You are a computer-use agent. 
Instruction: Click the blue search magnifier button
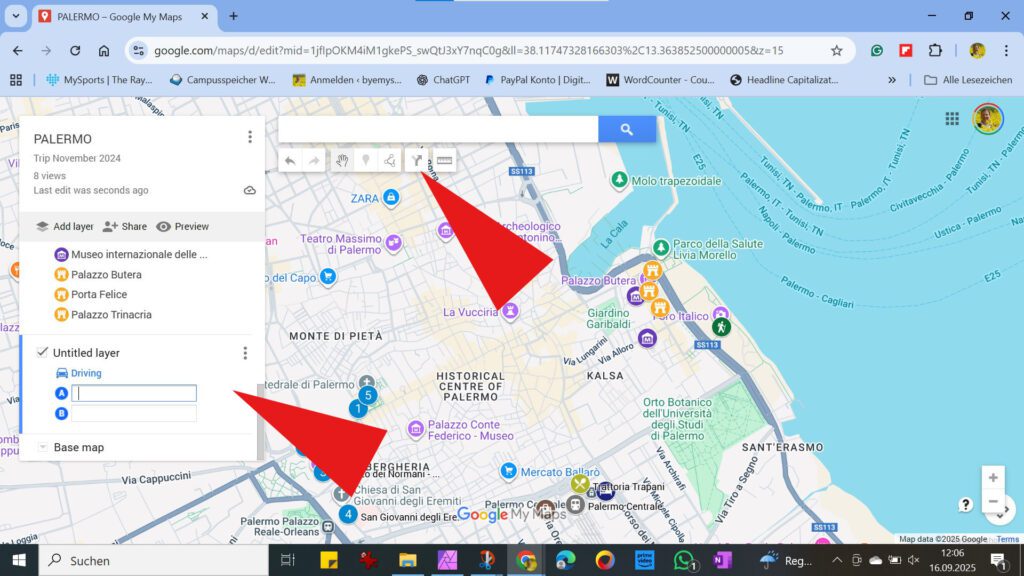pyautogui.click(x=625, y=128)
